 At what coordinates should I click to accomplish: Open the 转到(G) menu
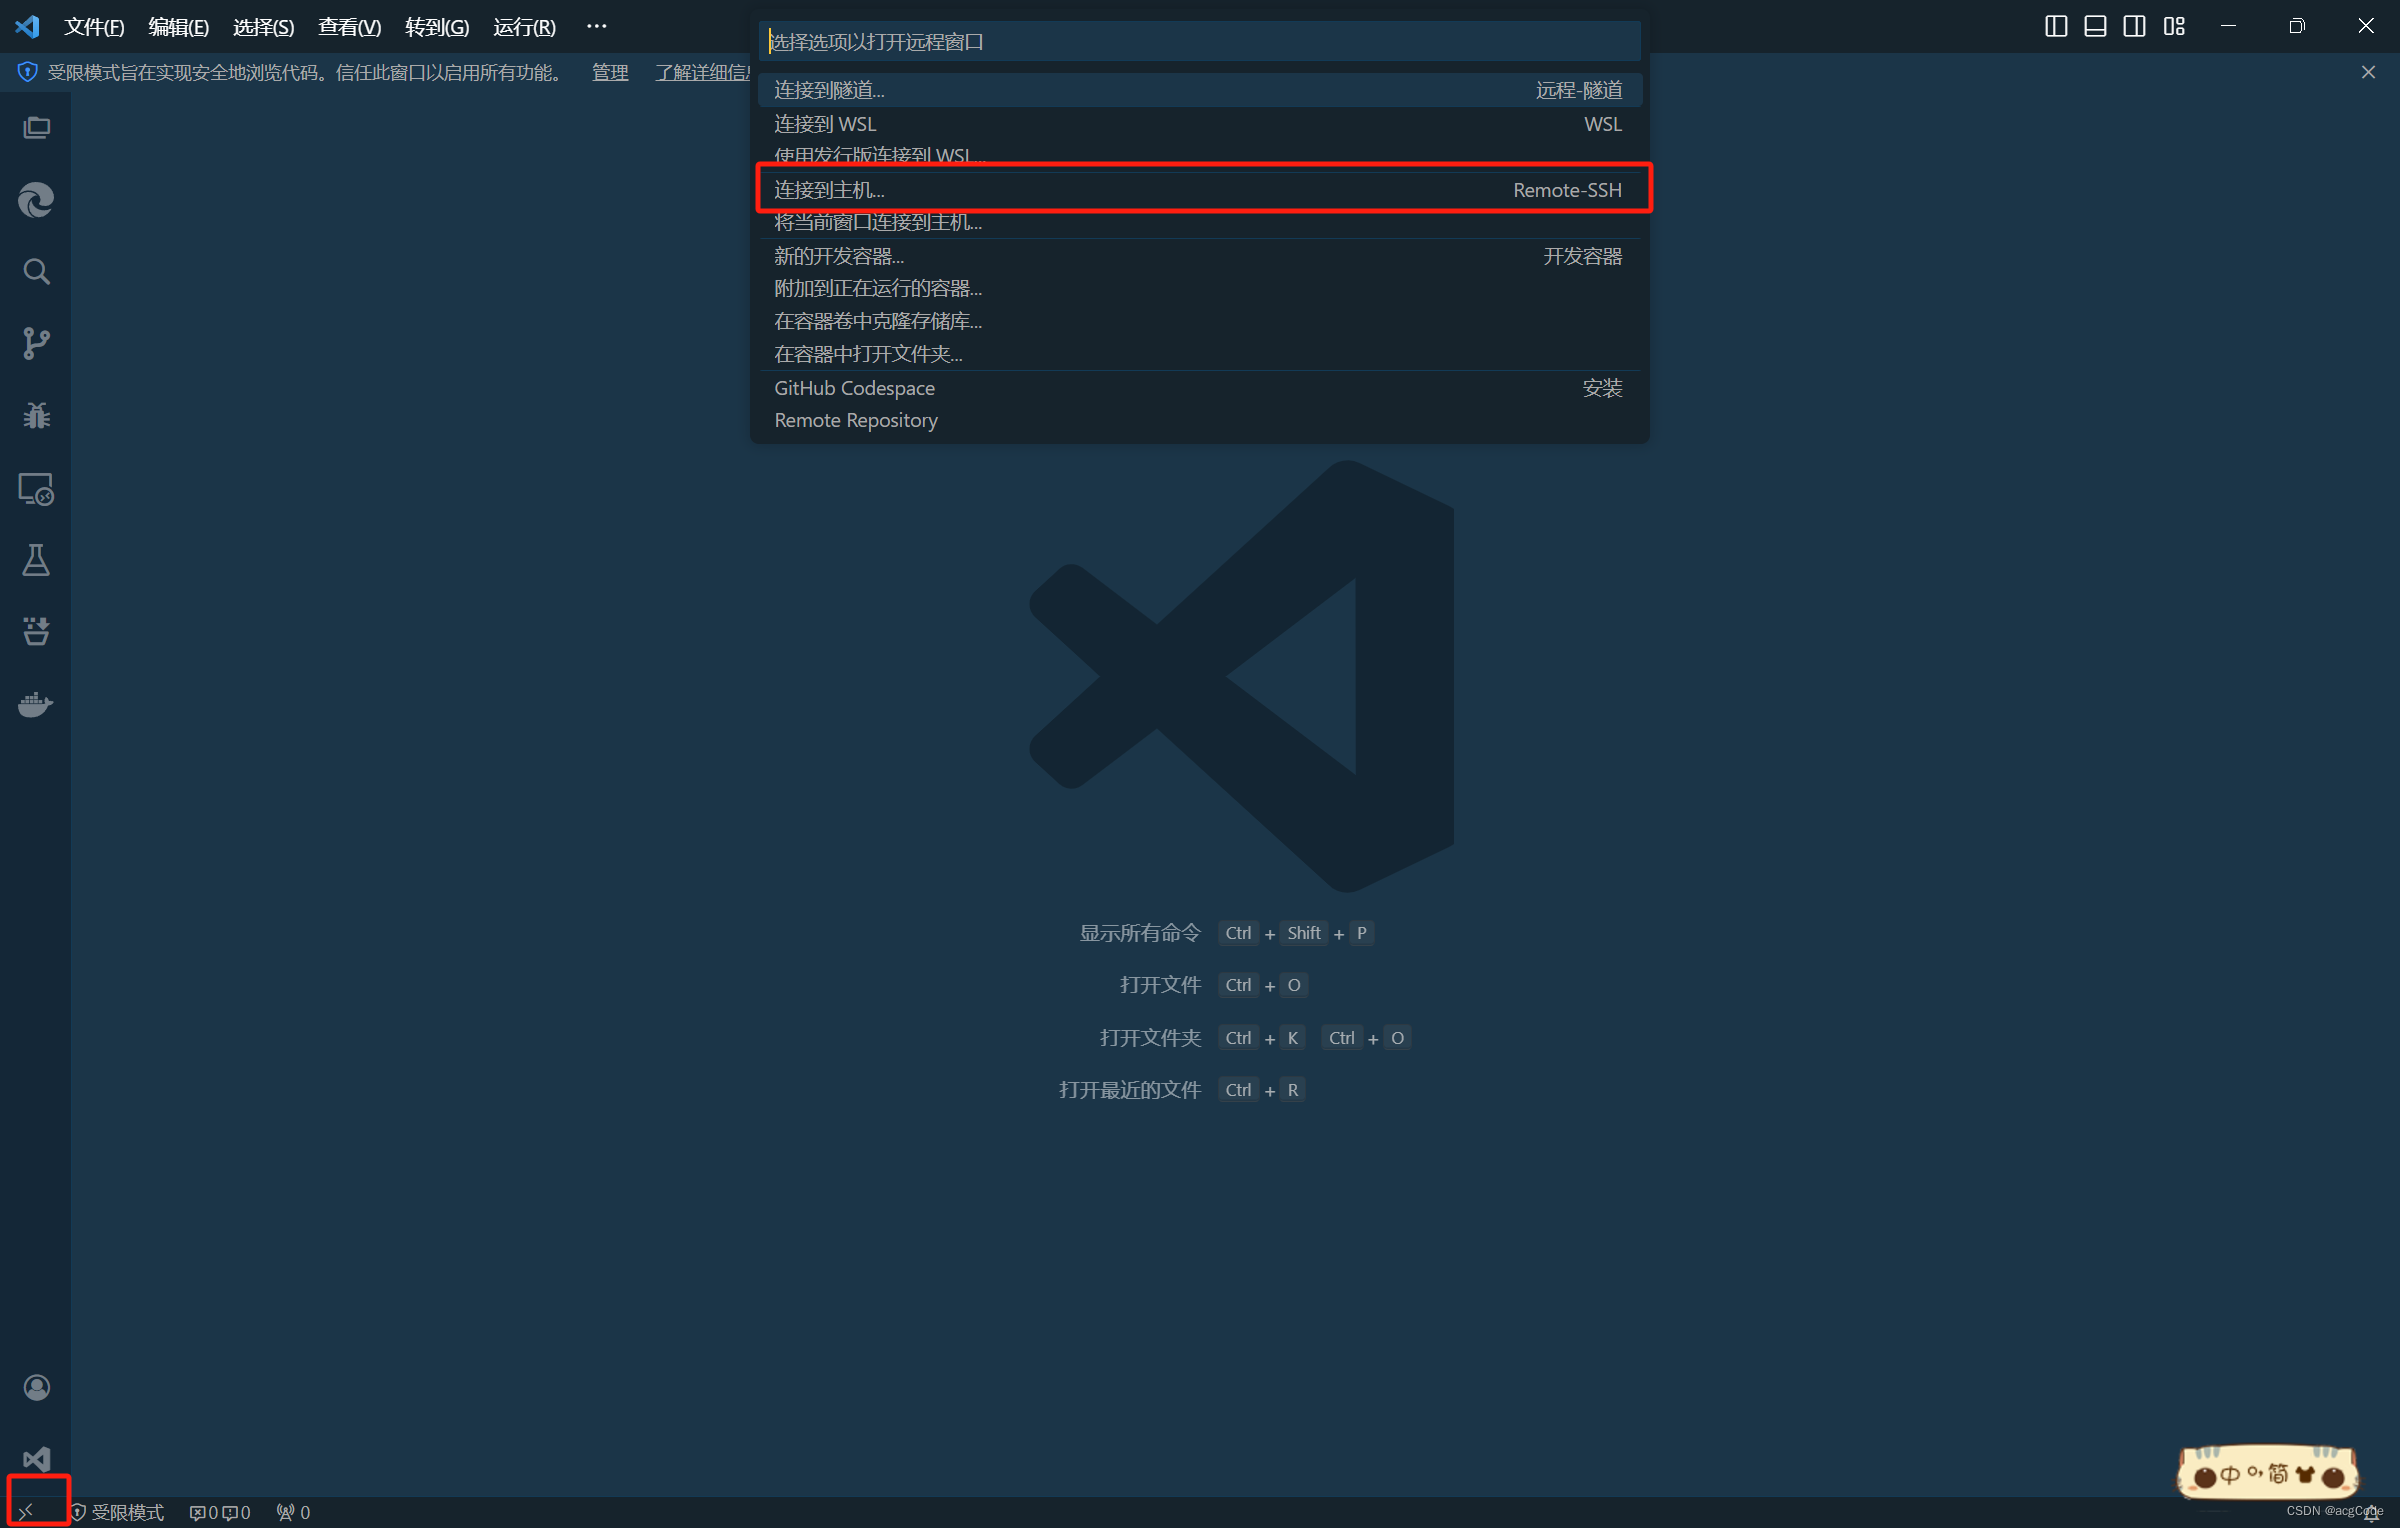(437, 27)
